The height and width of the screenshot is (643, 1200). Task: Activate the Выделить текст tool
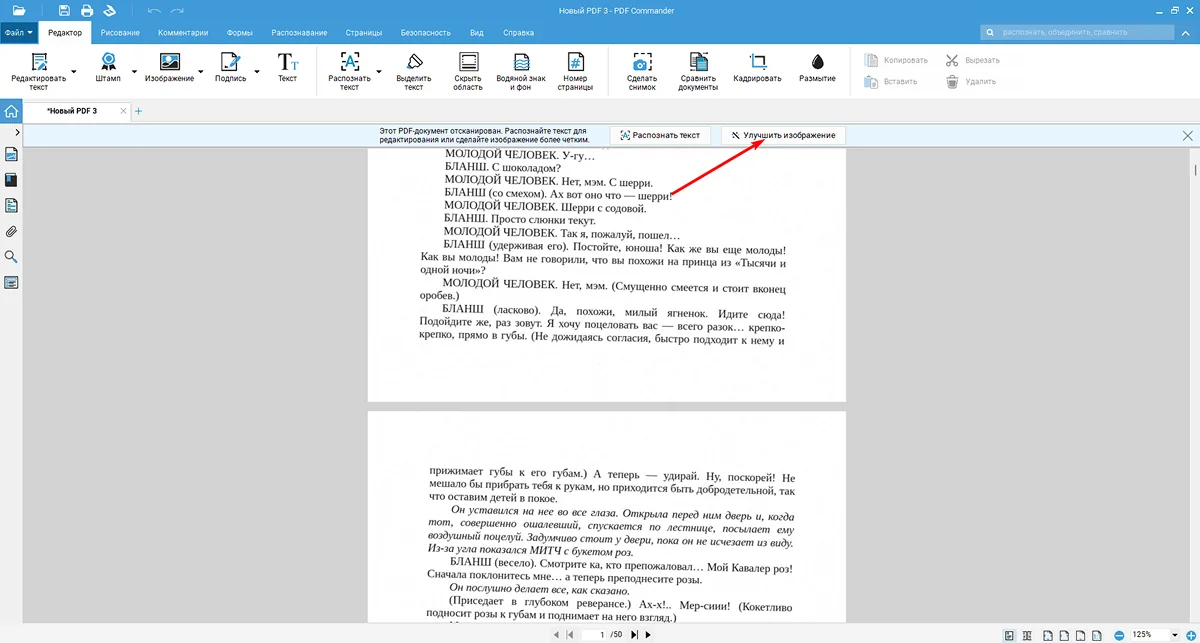414,71
